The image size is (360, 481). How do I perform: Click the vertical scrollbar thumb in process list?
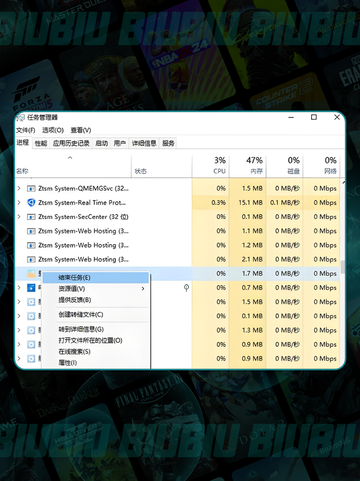pos(342,267)
